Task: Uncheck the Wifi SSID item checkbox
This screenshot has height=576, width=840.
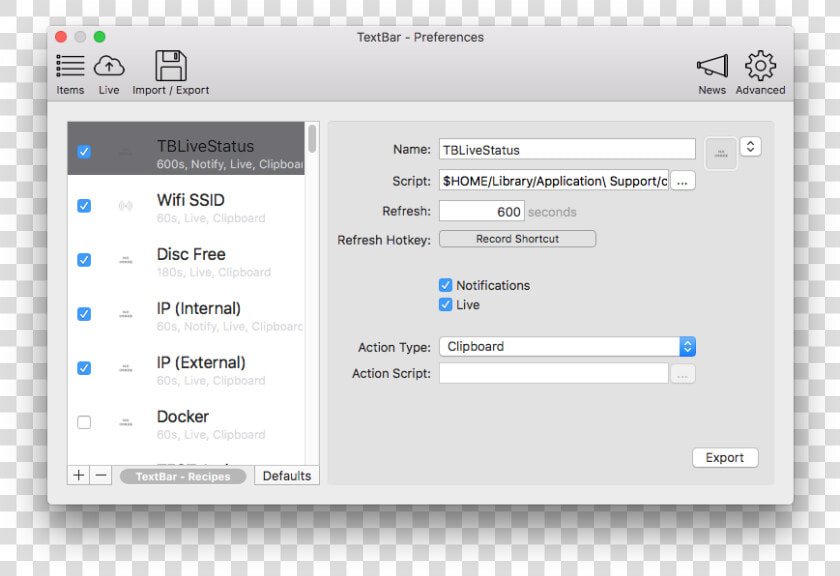Action: (84, 206)
